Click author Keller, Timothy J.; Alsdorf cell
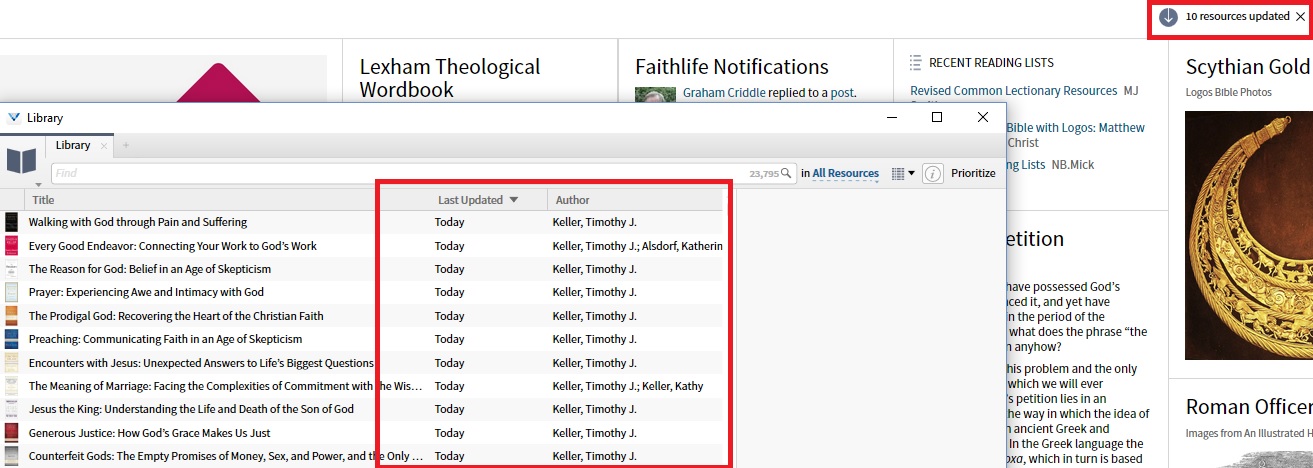1313x468 pixels. [x=637, y=246]
